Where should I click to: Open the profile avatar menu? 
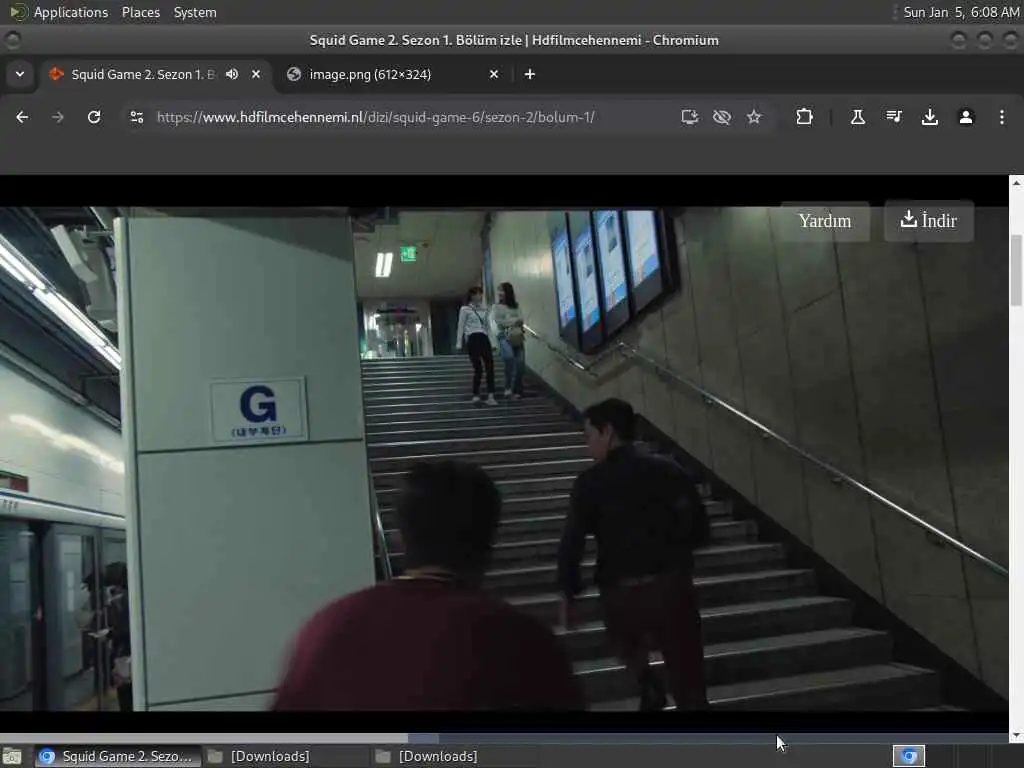tap(966, 117)
